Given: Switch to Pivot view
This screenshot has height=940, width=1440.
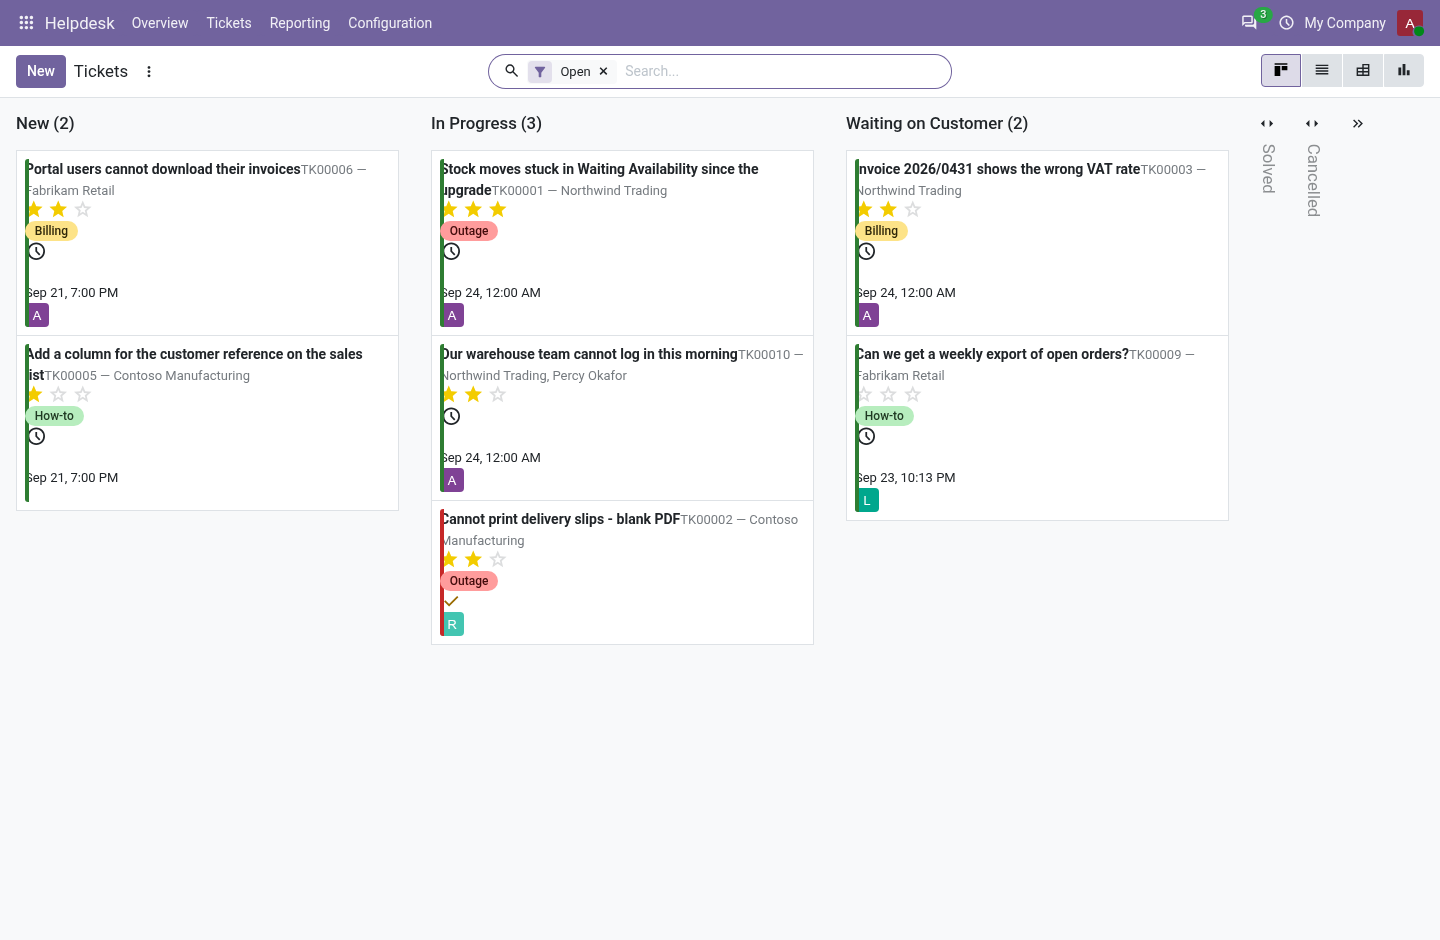Looking at the screenshot, I should click(1363, 70).
